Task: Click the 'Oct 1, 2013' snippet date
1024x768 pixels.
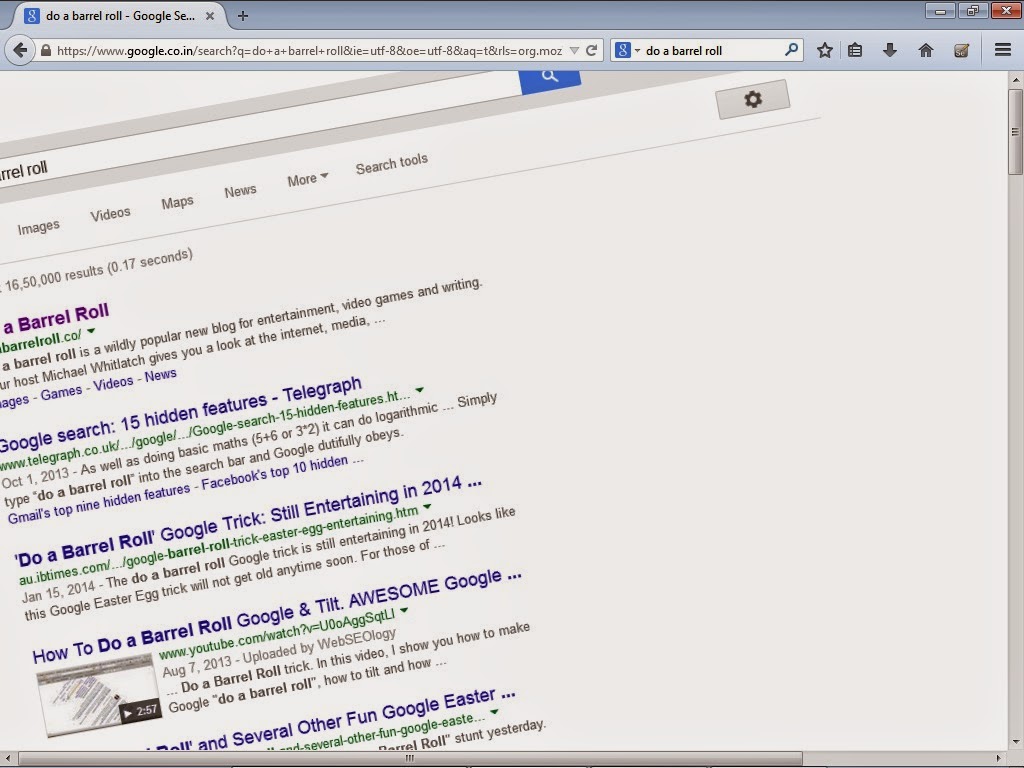Action: 35,479
